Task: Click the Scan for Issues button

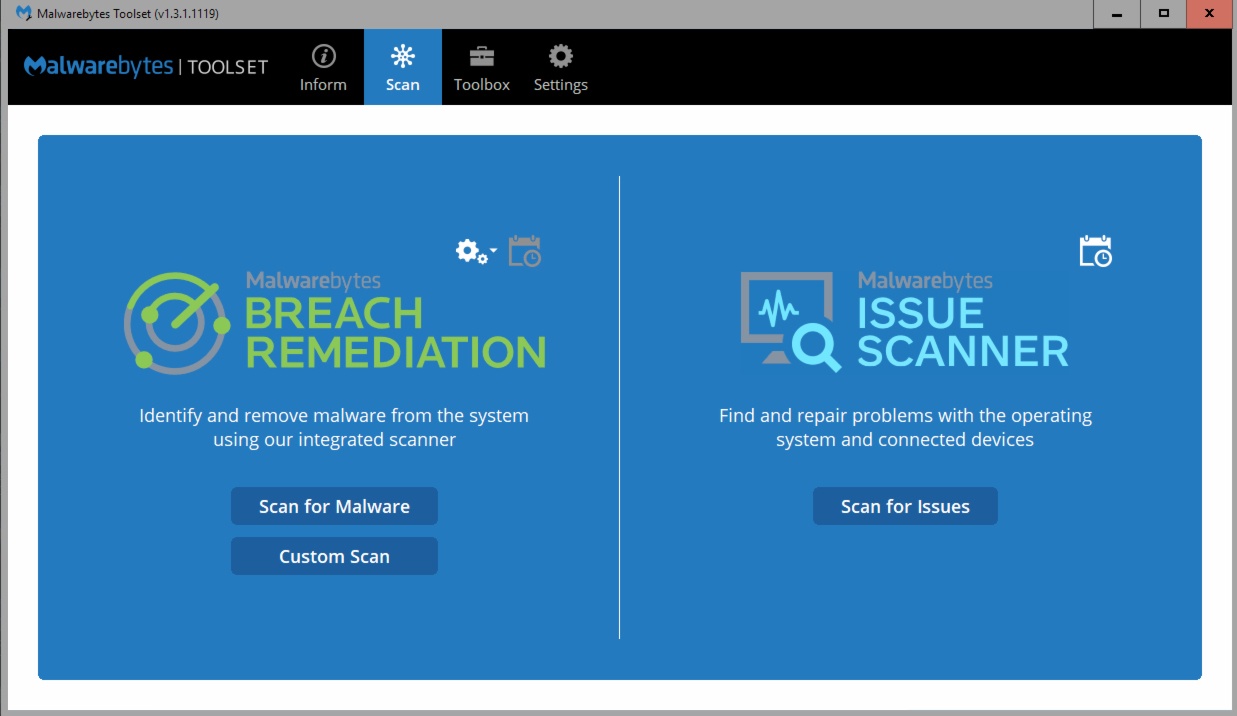Action: coord(905,506)
